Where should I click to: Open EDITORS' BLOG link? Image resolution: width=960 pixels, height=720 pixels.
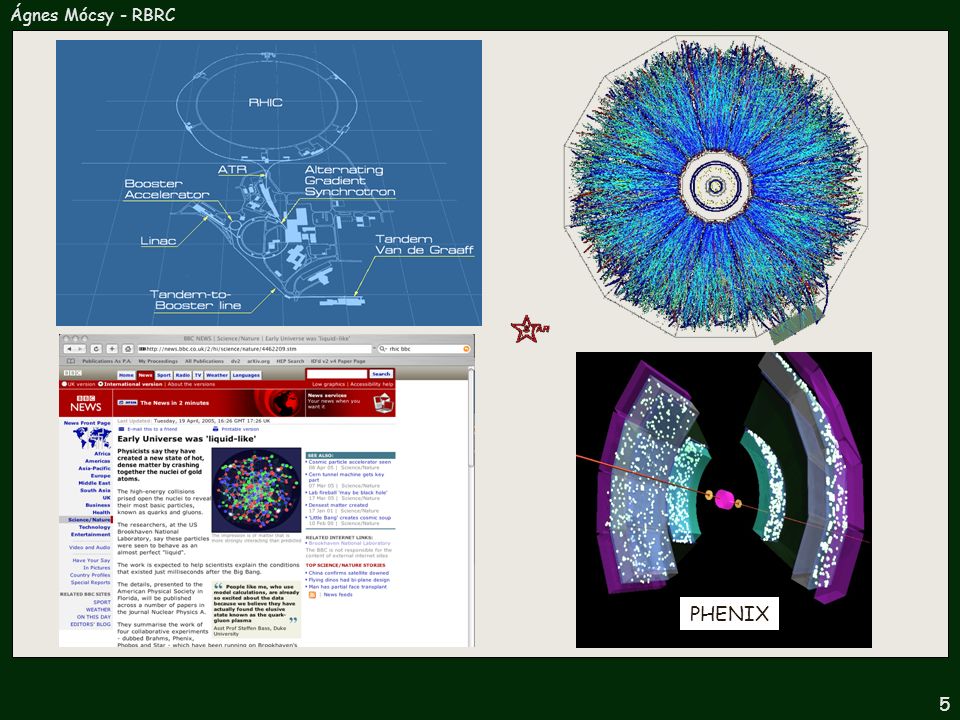point(91,624)
